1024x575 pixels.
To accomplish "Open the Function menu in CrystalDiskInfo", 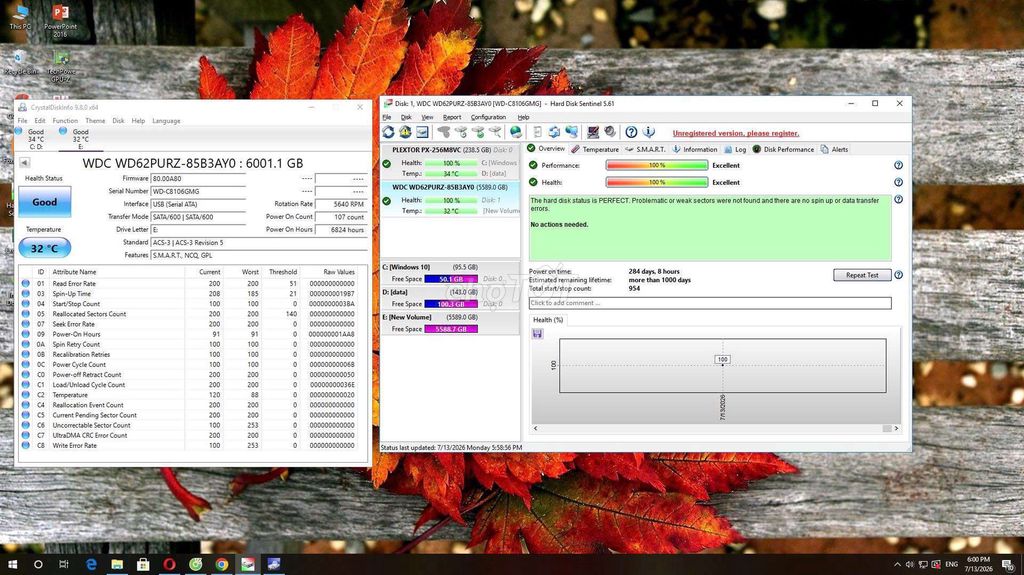I will click(x=65, y=121).
